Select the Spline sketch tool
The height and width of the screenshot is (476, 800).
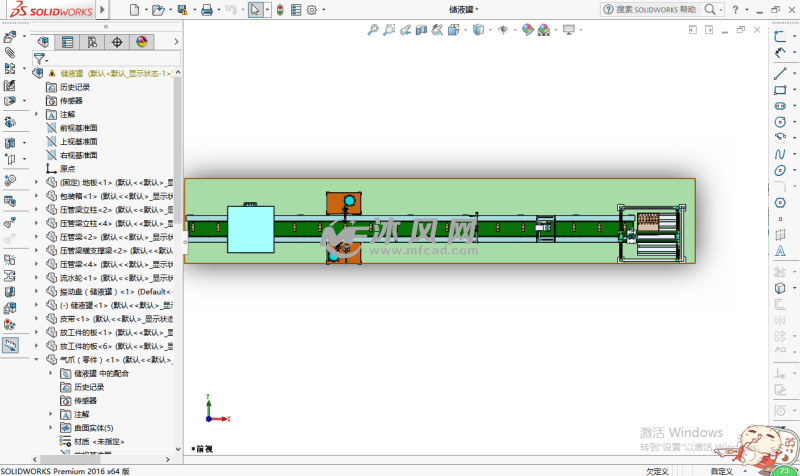click(780, 154)
